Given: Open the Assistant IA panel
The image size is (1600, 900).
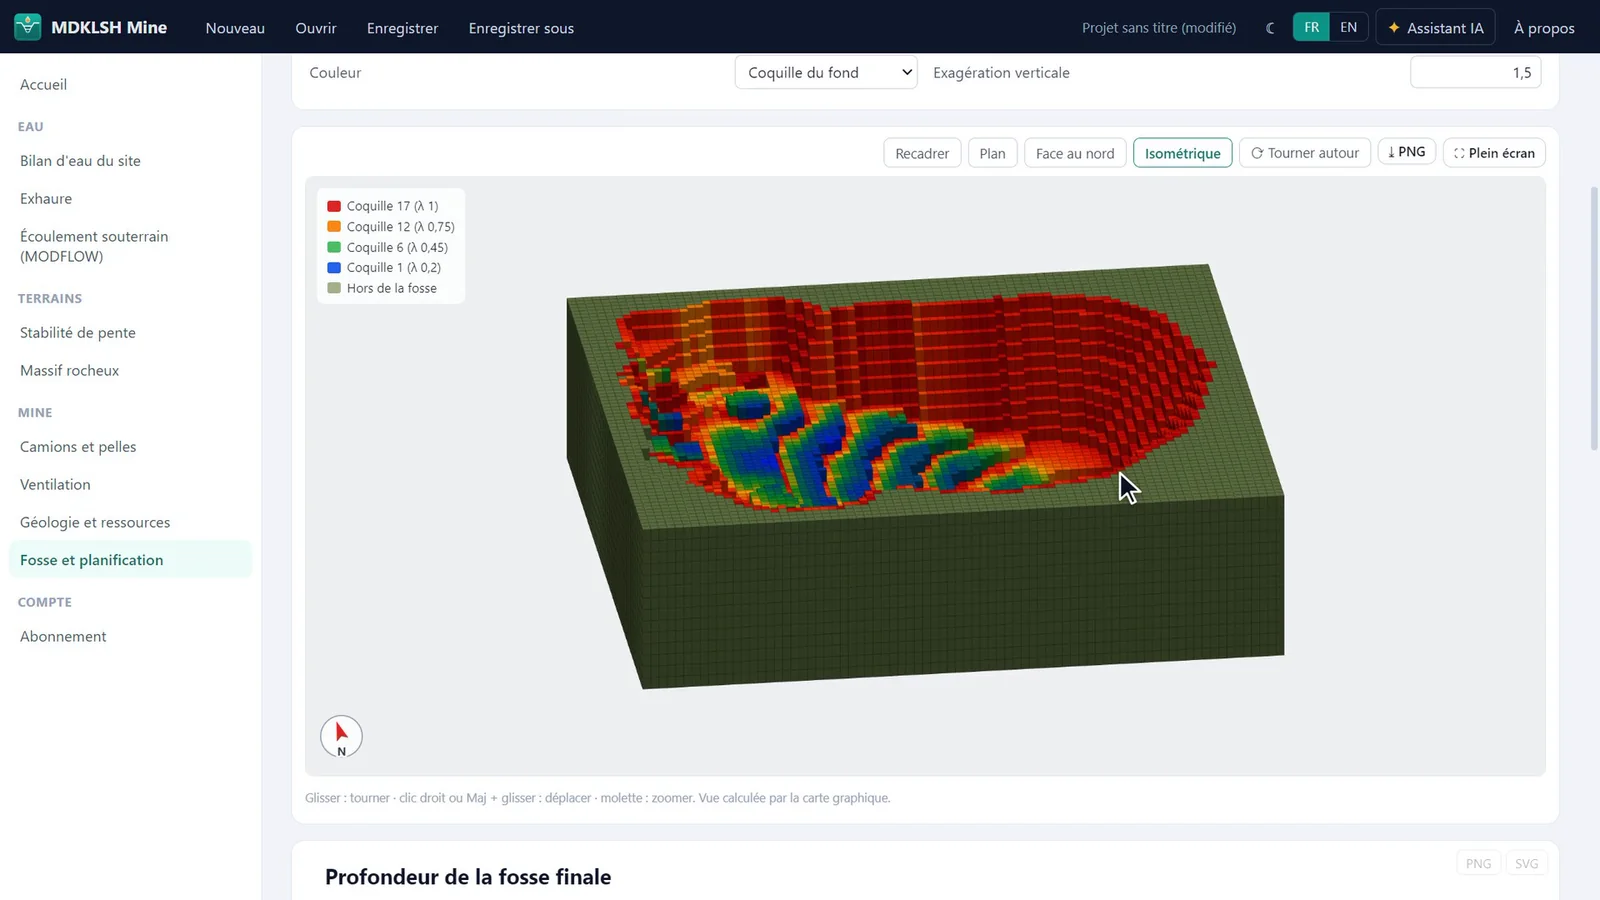Looking at the screenshot, I should 1435,28.
